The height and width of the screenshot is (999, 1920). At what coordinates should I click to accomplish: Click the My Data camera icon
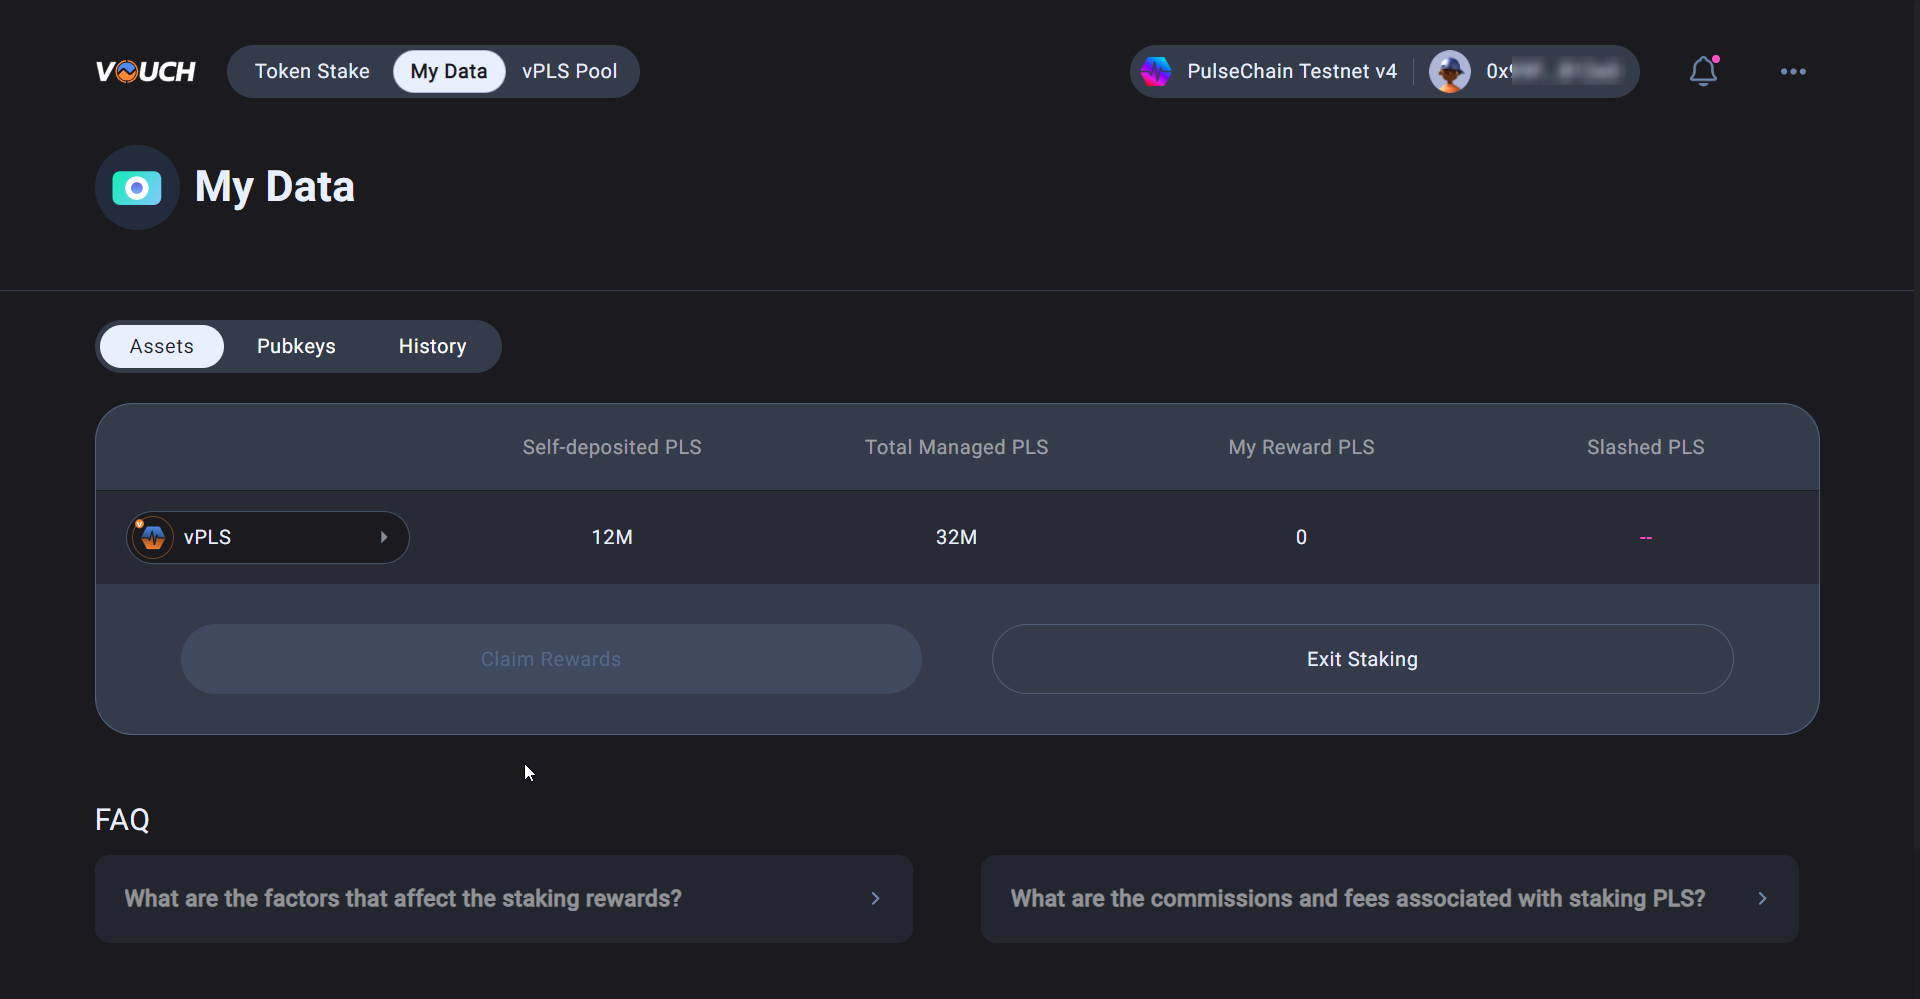click(137, 187)
